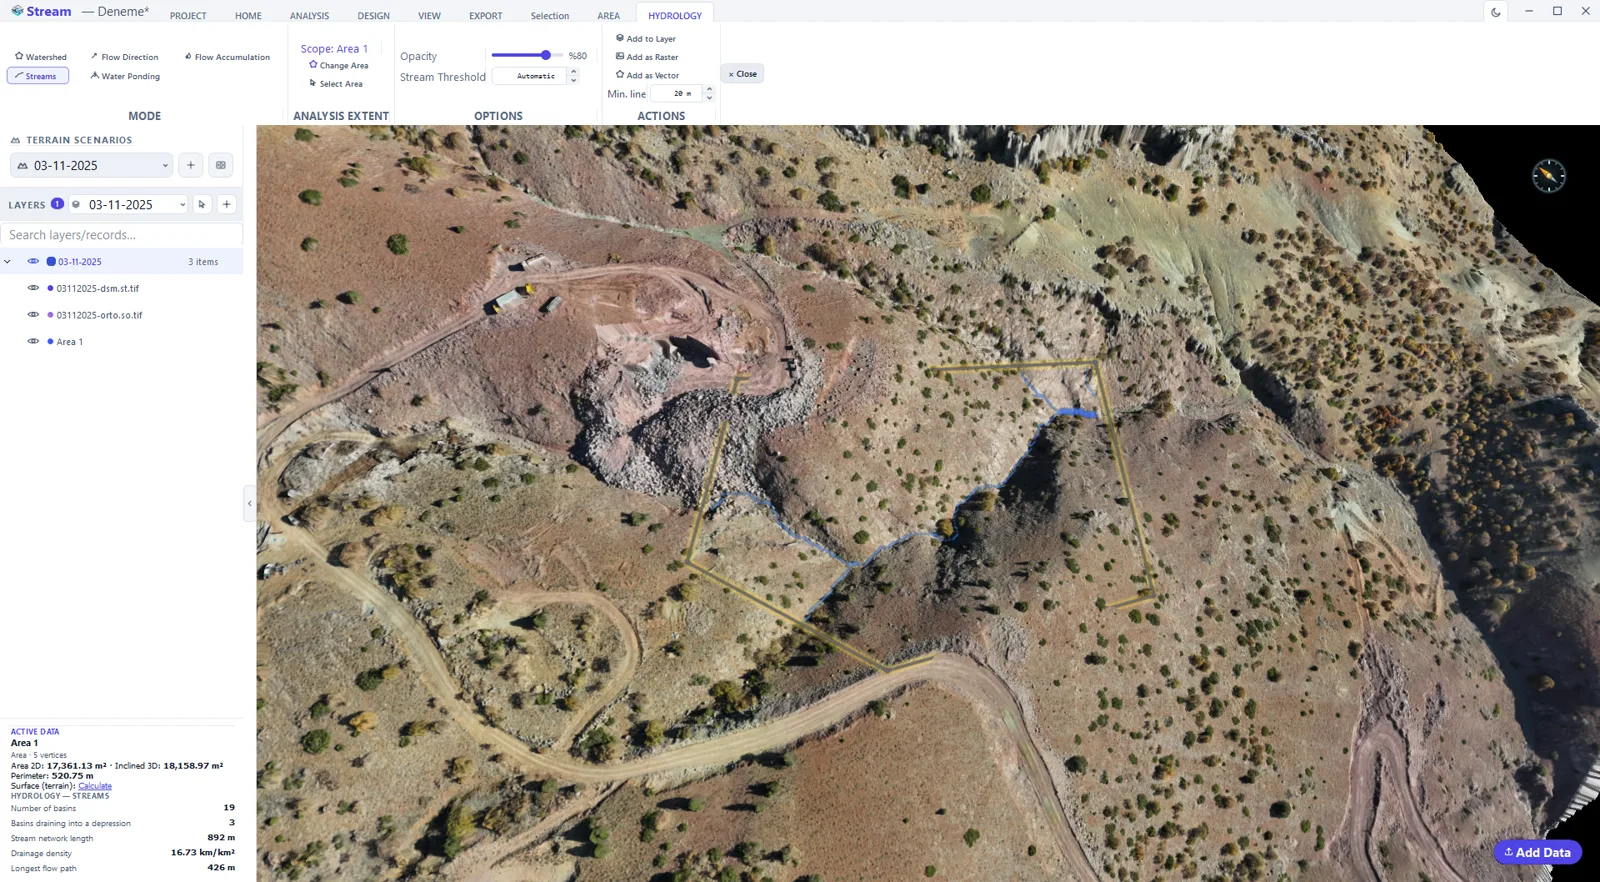Viewport: 1600px width, 882px height.
Task: Click the Layers count badge
Action: pyautogui.click(x=57, y=204)
